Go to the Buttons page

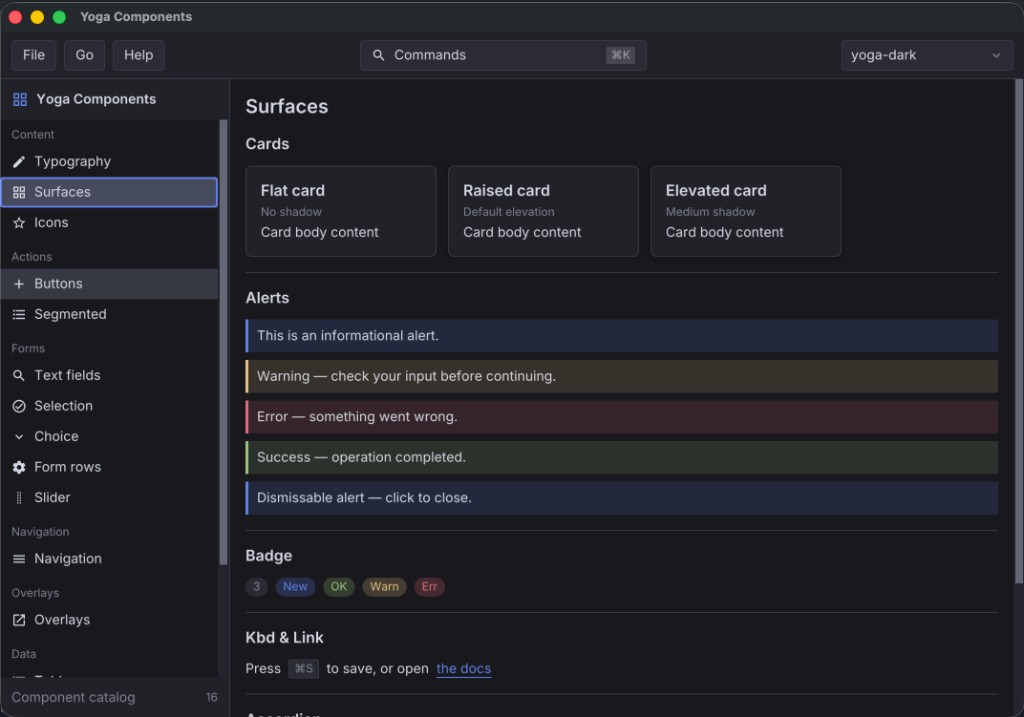pos(109,284)
